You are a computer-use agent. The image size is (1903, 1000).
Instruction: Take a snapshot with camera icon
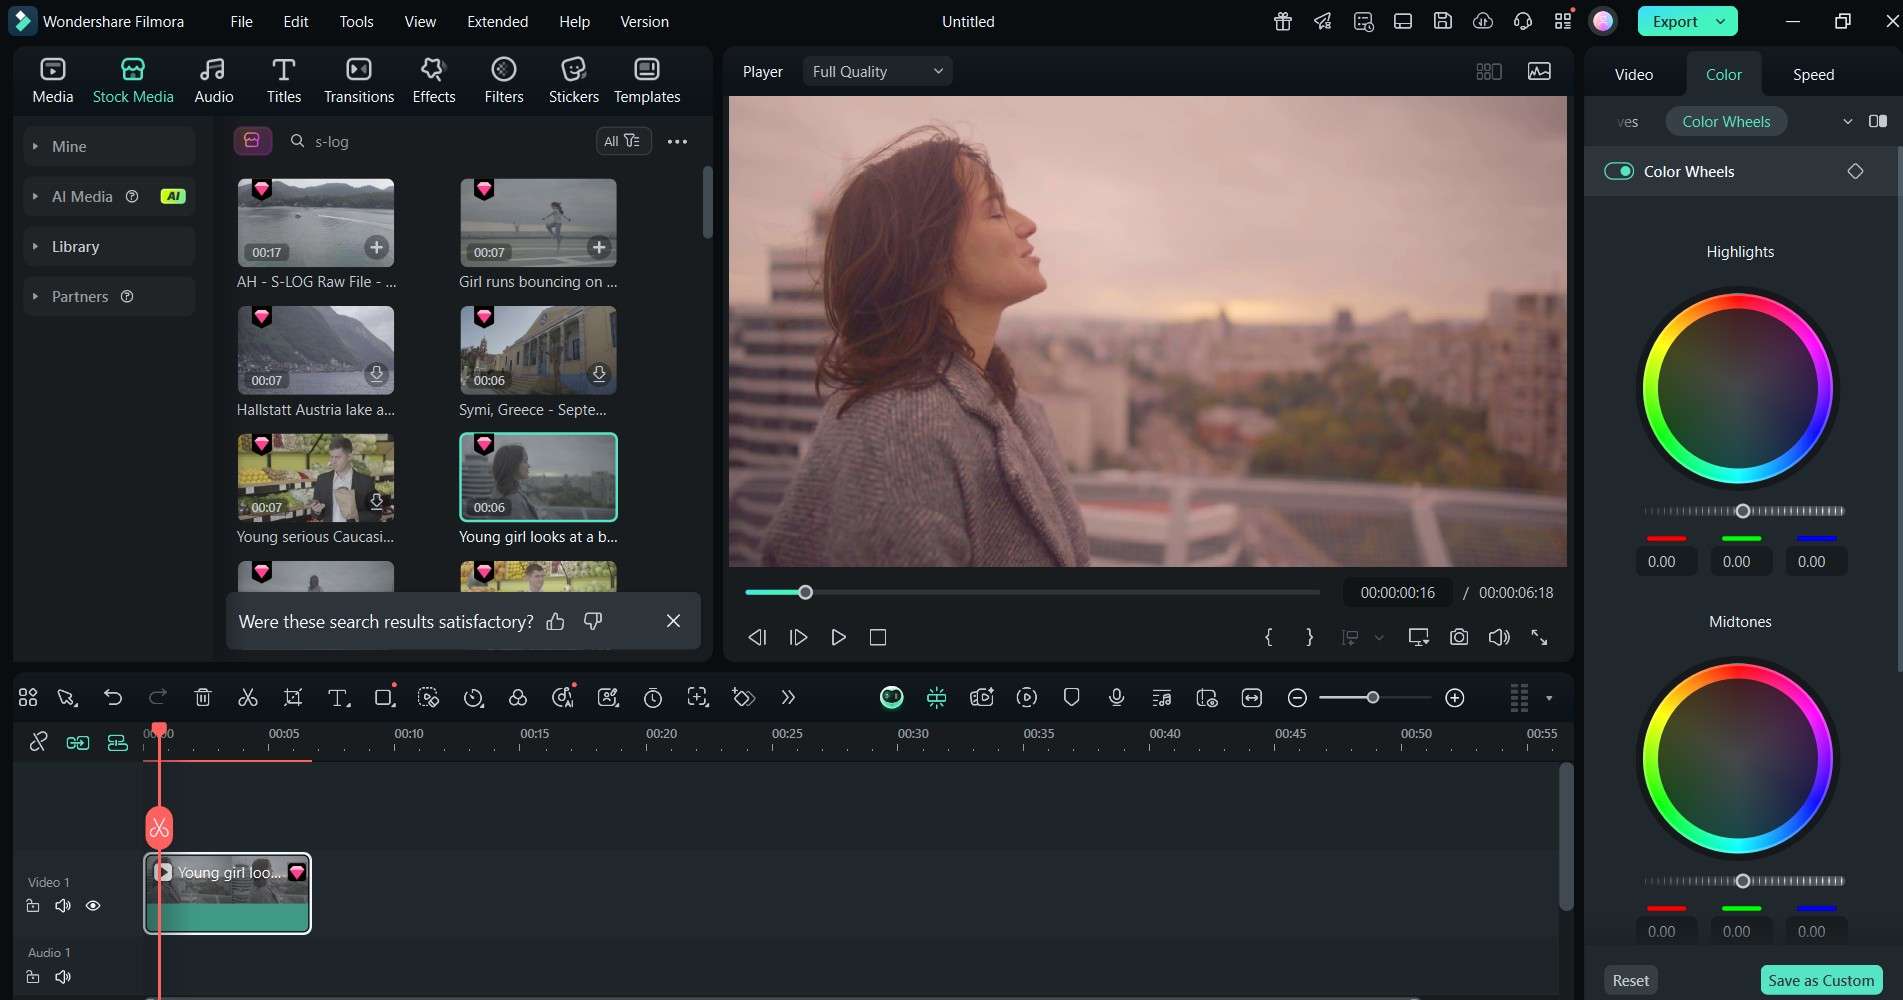tap(1458, 637)
